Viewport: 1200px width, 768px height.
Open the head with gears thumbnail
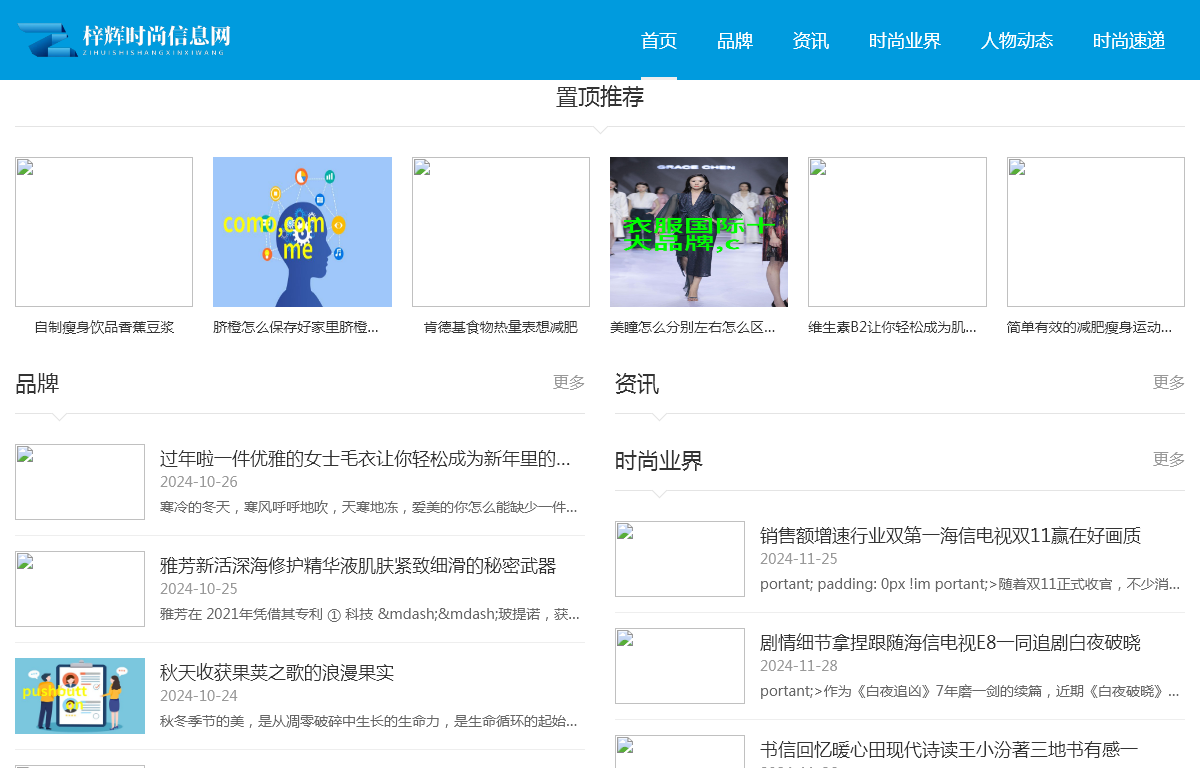302,232
